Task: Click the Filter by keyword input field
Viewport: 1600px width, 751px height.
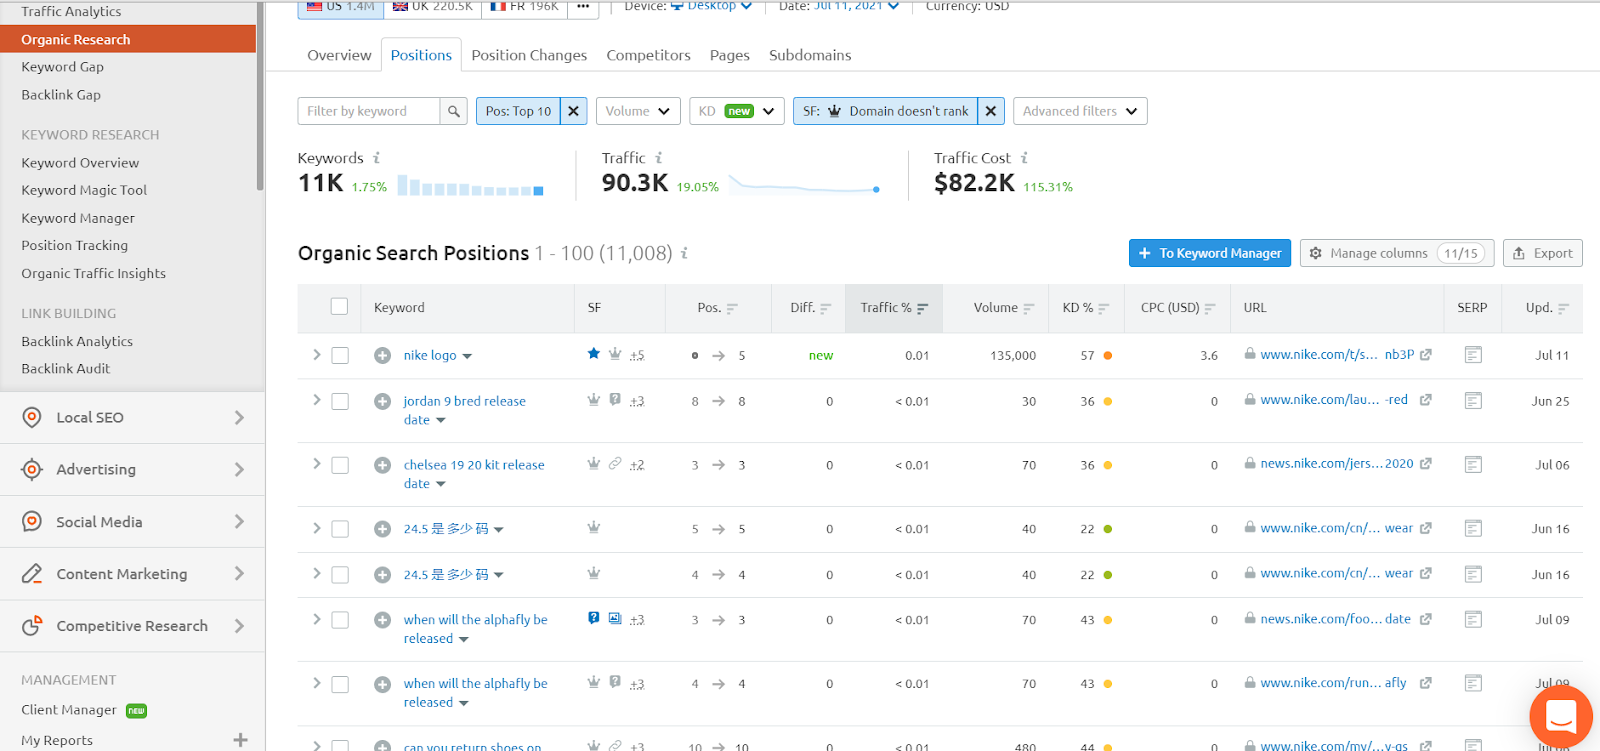Action: [x=369, y=111]
